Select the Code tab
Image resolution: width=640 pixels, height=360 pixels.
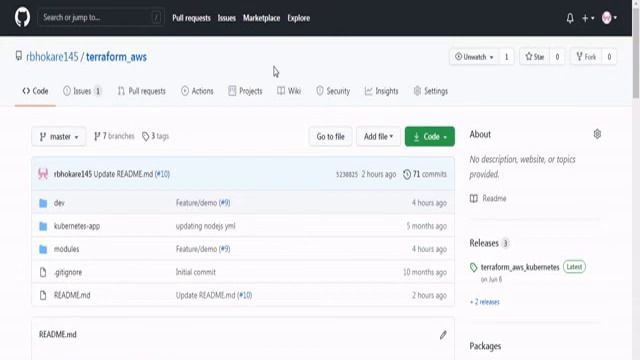35,91
